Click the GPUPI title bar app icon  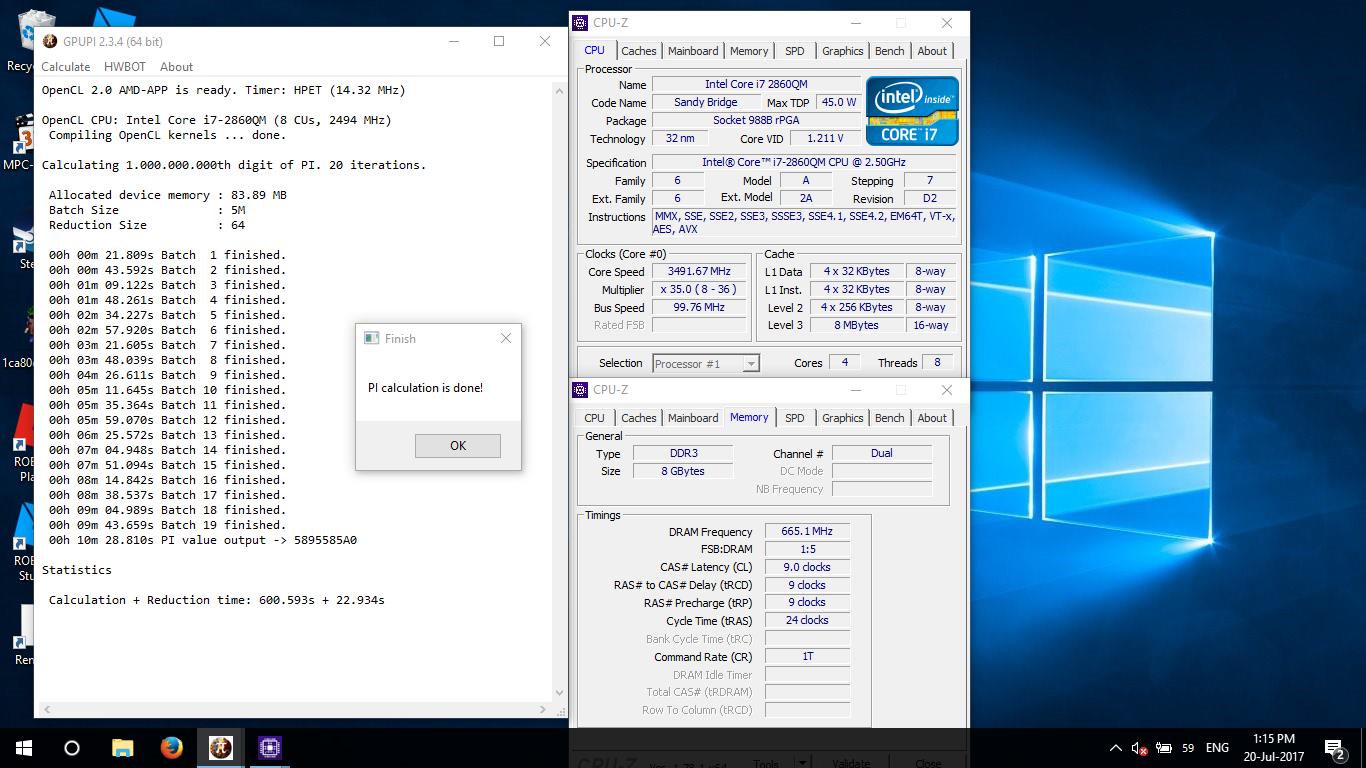point(50,42)
